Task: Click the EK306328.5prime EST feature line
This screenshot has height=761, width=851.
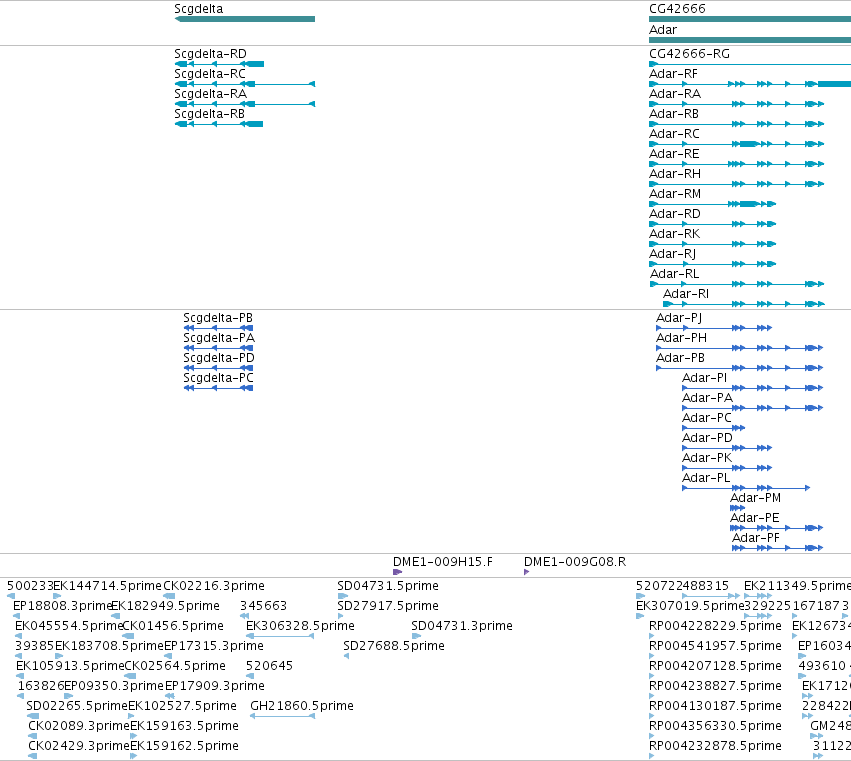Action: tap(280, 636)
